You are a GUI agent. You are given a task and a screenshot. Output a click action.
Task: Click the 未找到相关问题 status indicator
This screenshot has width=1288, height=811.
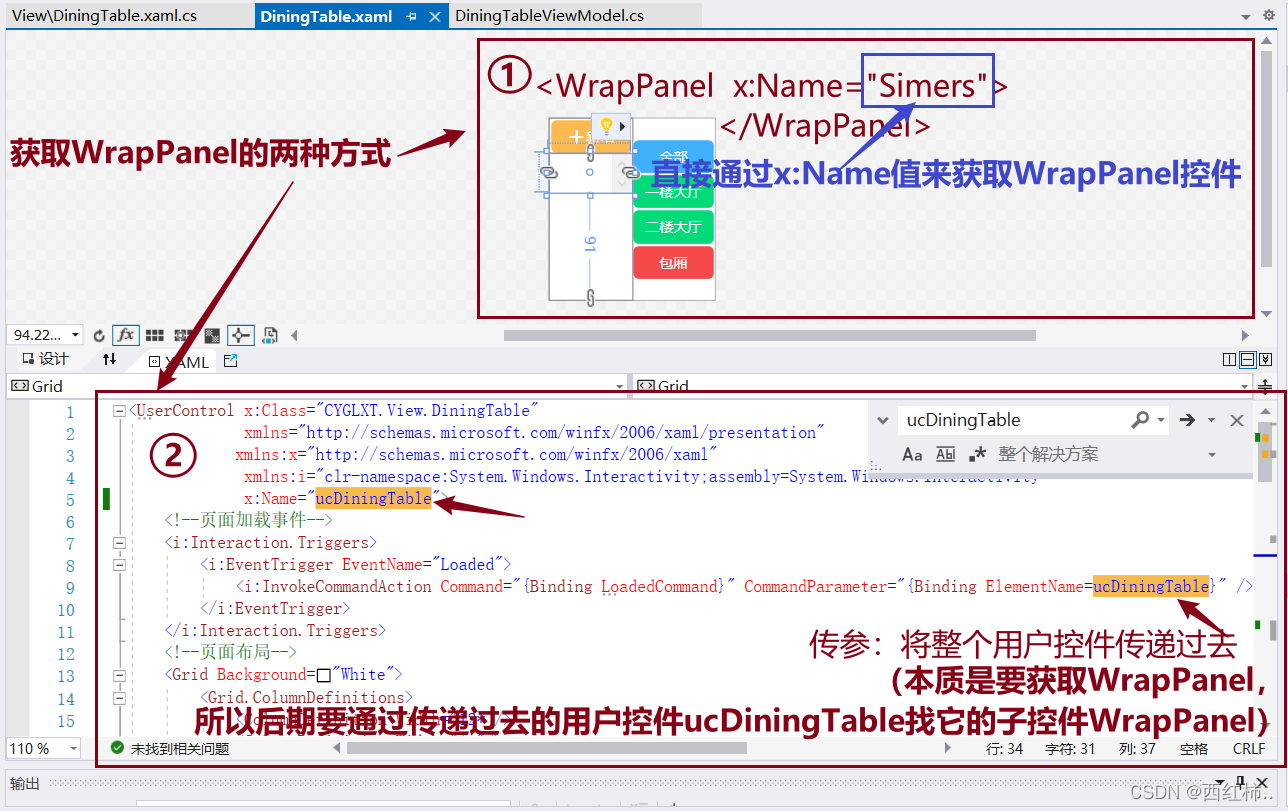(169, 748)
